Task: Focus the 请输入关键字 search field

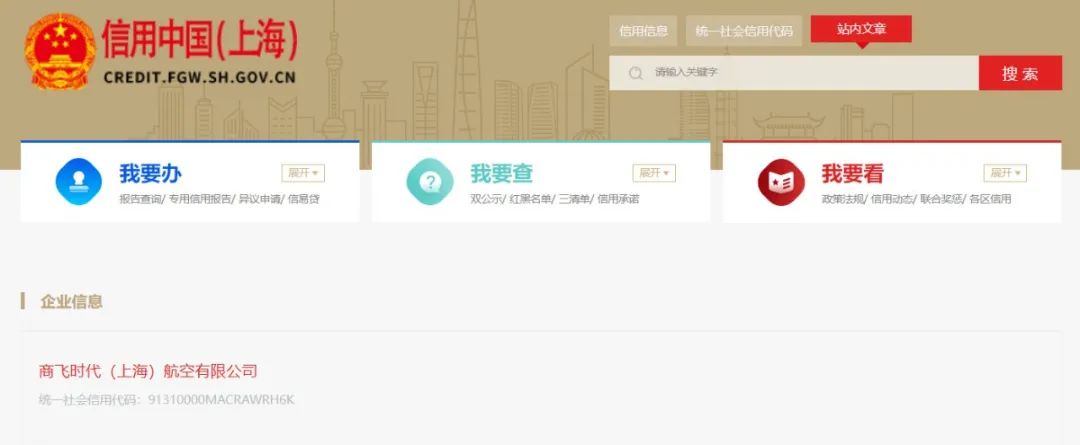Action: (794, 73)
